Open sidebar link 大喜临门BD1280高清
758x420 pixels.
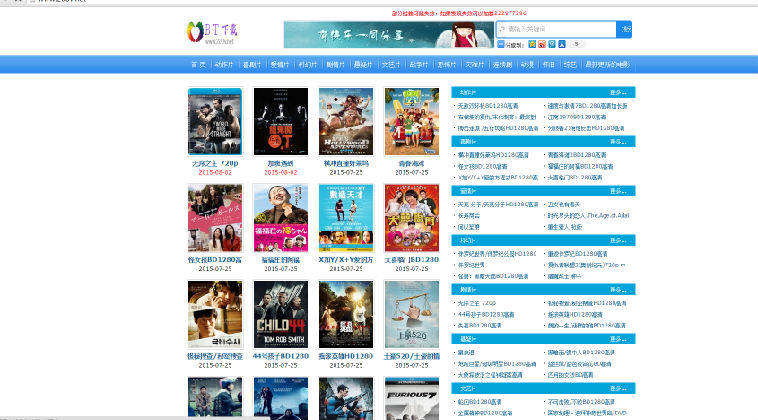[x=575, y=177]
